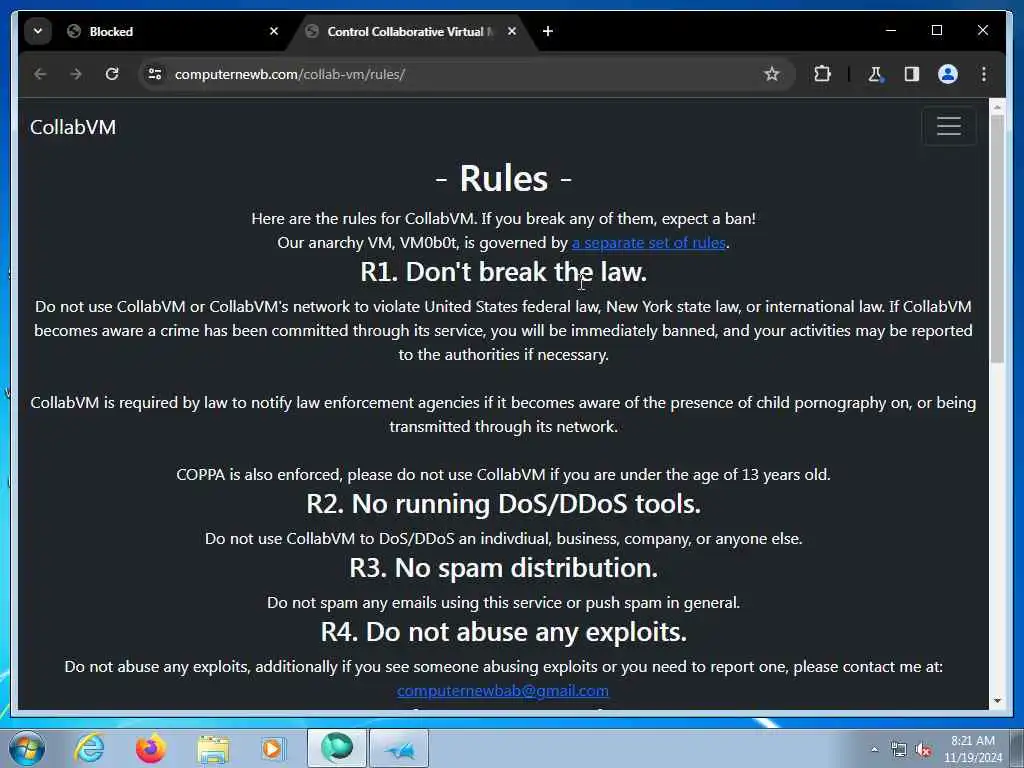Screen dimensions: 1024x768
Task: Show hidden system tray icons
Action: (x=874, y=749)
